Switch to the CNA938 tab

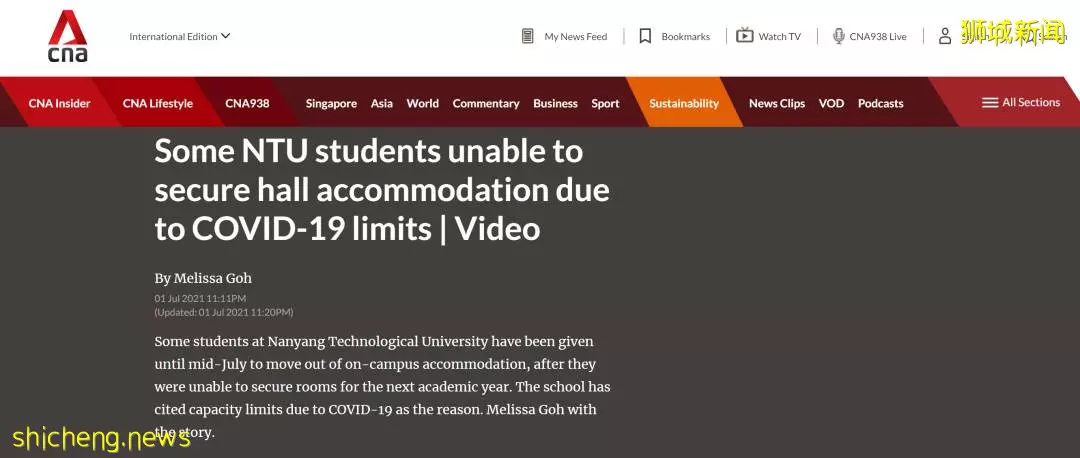coord(247,103)
